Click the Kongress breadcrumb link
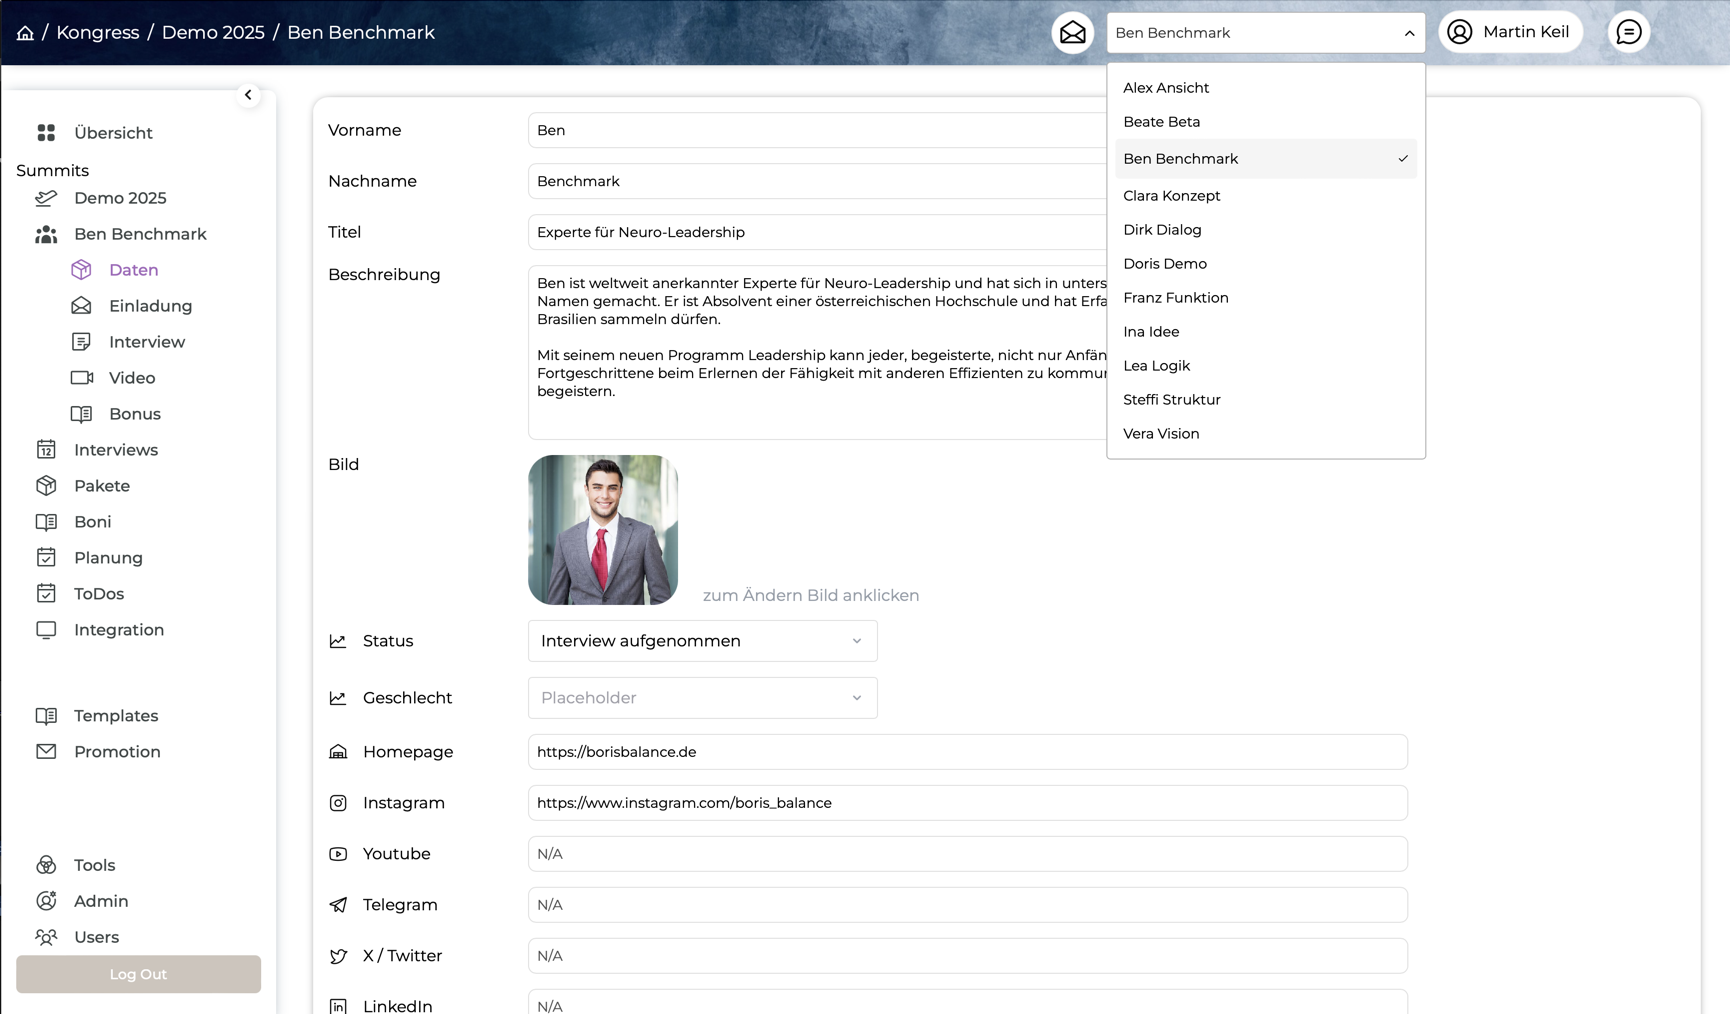Image resolution: width=1730 pixels, height=1014 pixels. [97, 33]
